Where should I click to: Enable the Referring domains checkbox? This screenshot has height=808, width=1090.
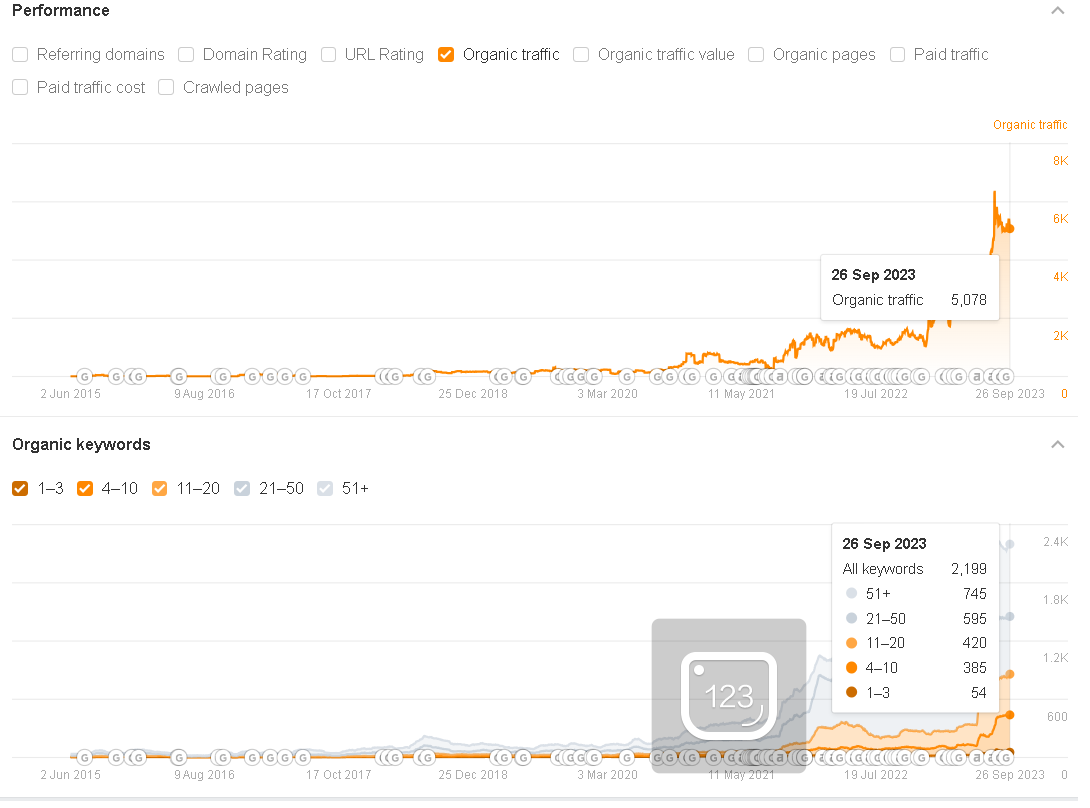(20, 55)
